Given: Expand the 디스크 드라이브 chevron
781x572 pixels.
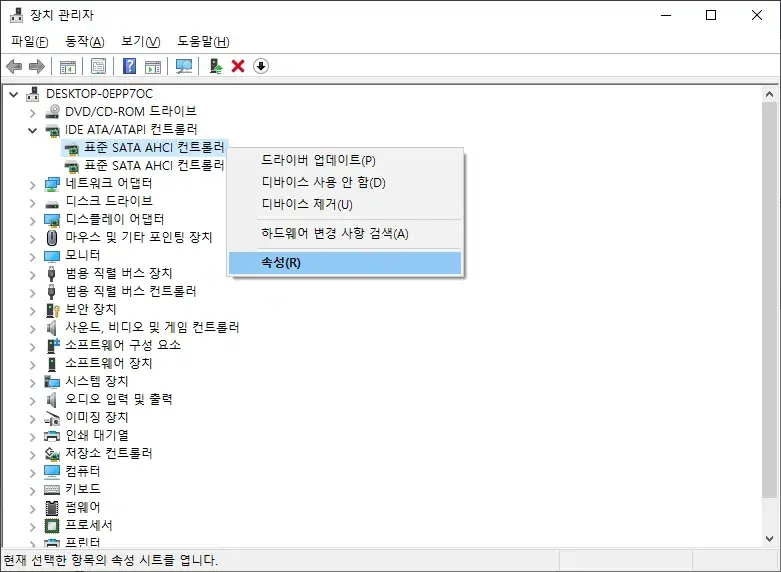Looking at the screenshot, I should tap(32, 202).
